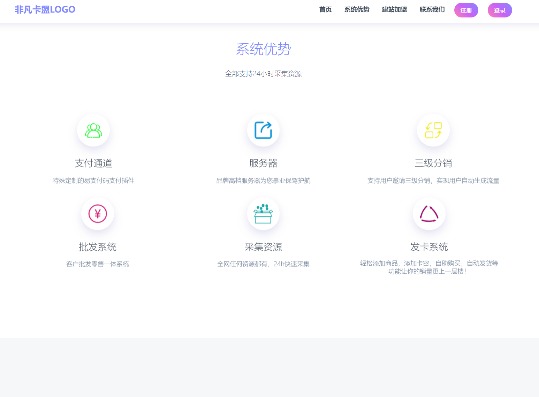
Task: Select the 系统优势 section heading
Action: [x=263, y=49]
